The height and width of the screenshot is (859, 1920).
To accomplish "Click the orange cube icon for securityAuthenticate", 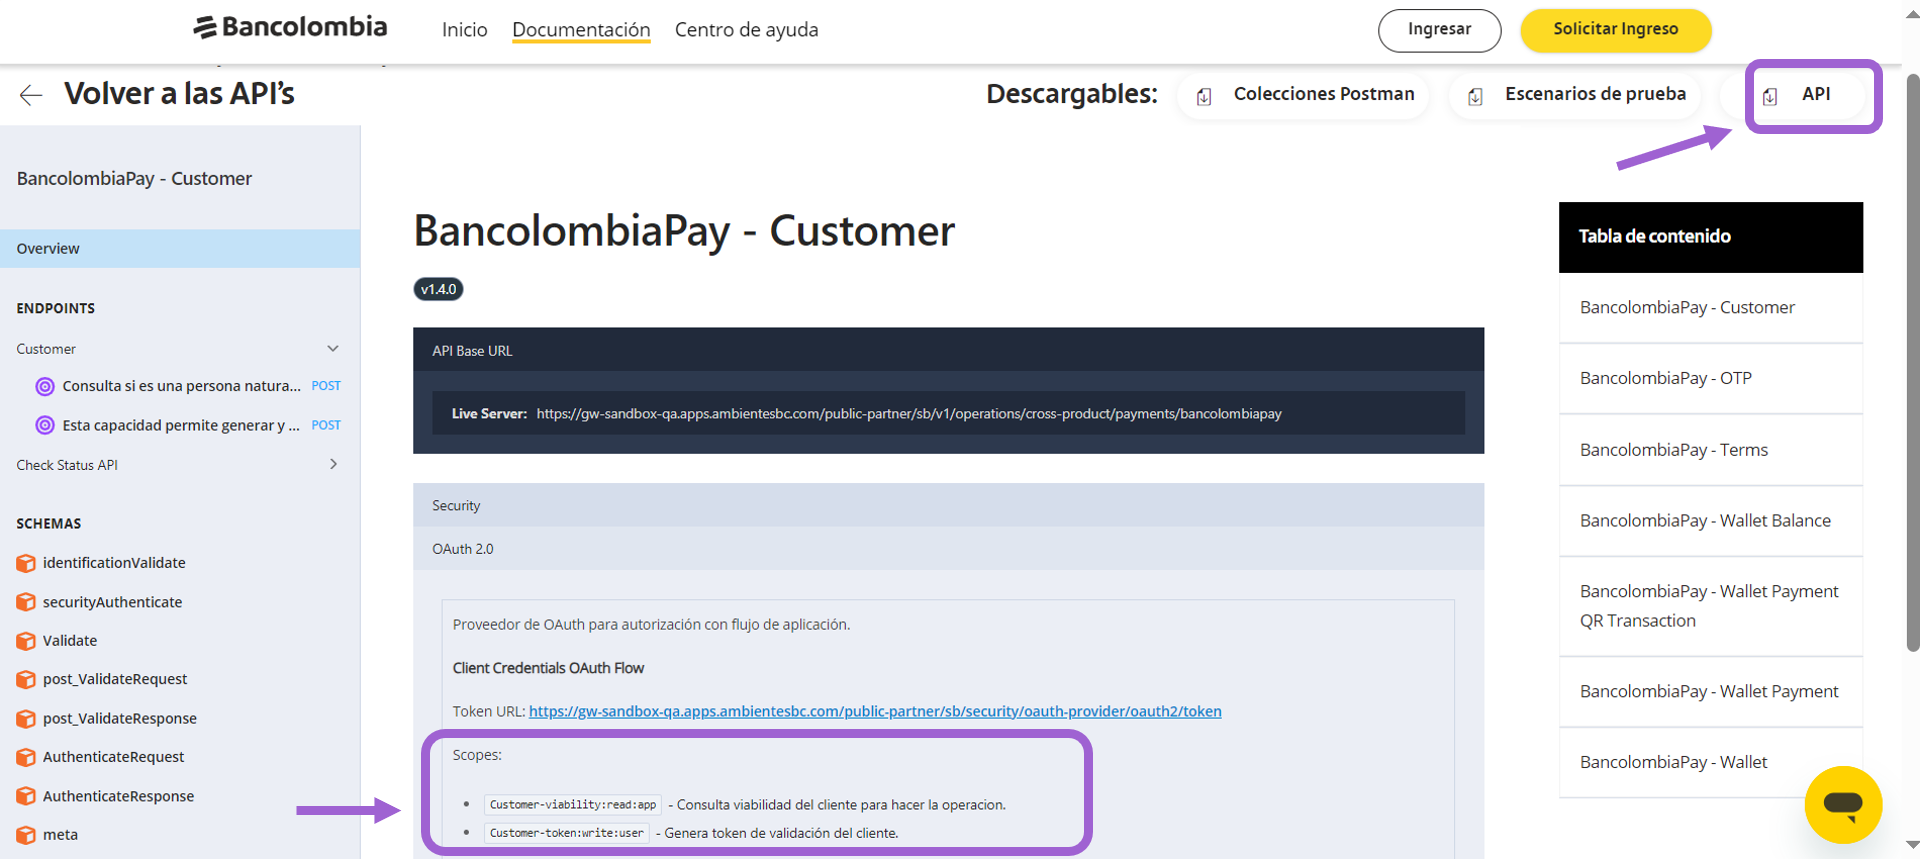I will (26, 602).
